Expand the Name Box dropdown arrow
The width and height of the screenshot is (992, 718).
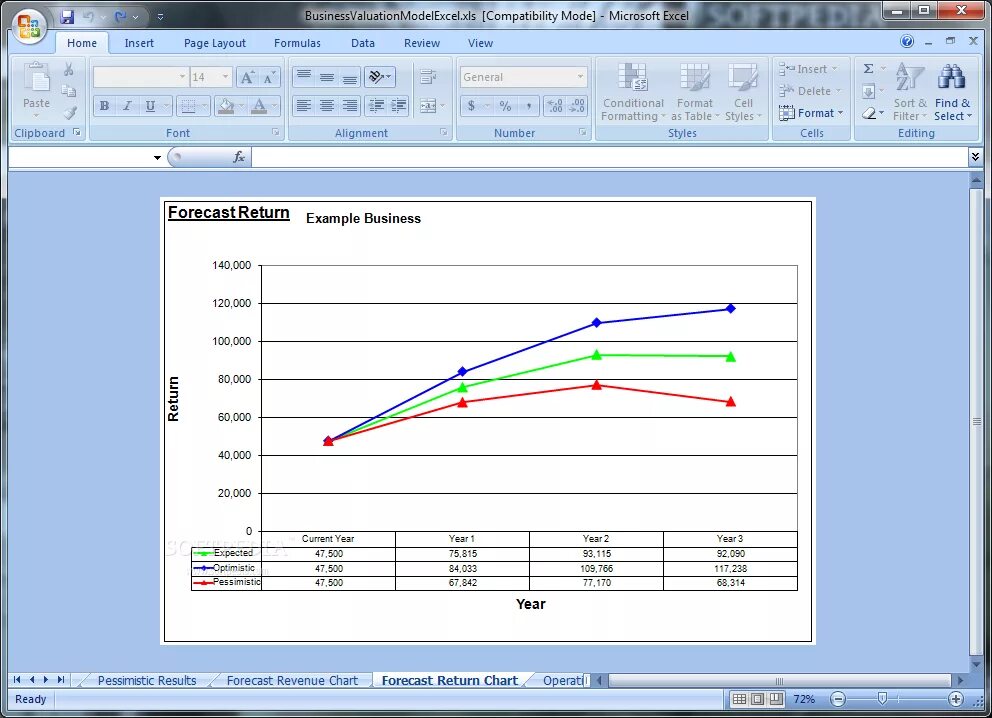[157, 158]
